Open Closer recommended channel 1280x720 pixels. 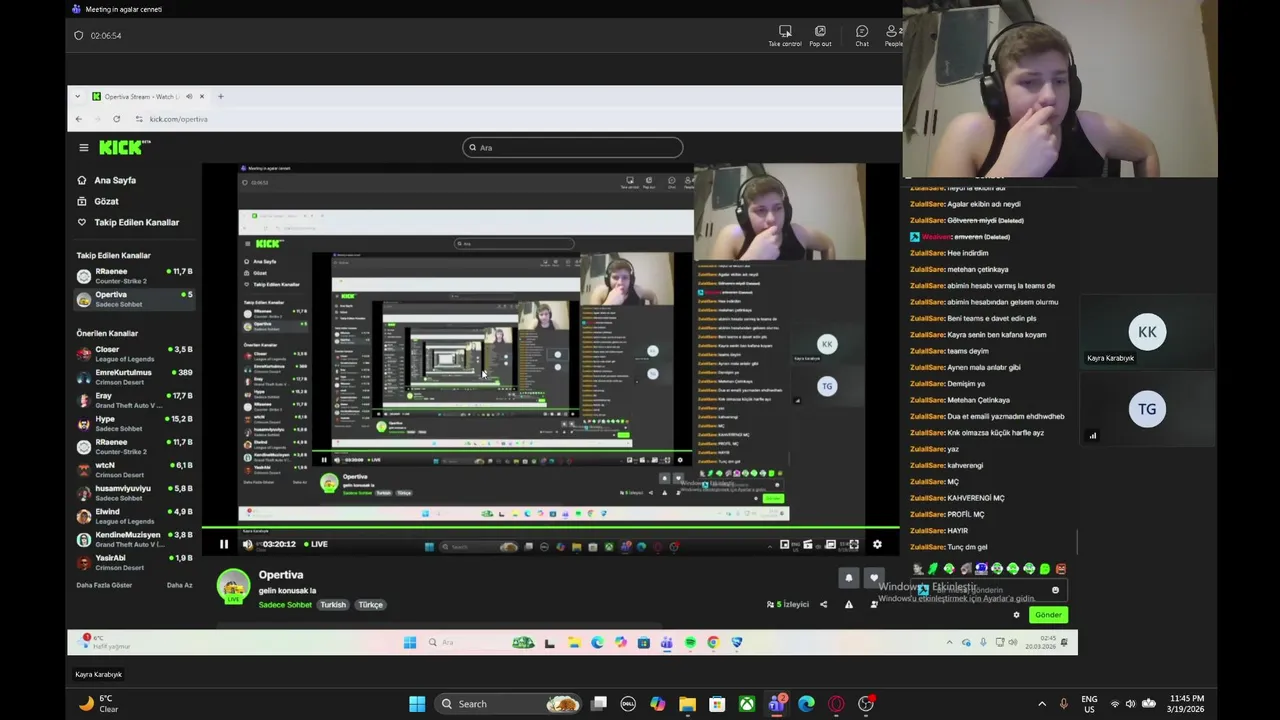[134, 354]
